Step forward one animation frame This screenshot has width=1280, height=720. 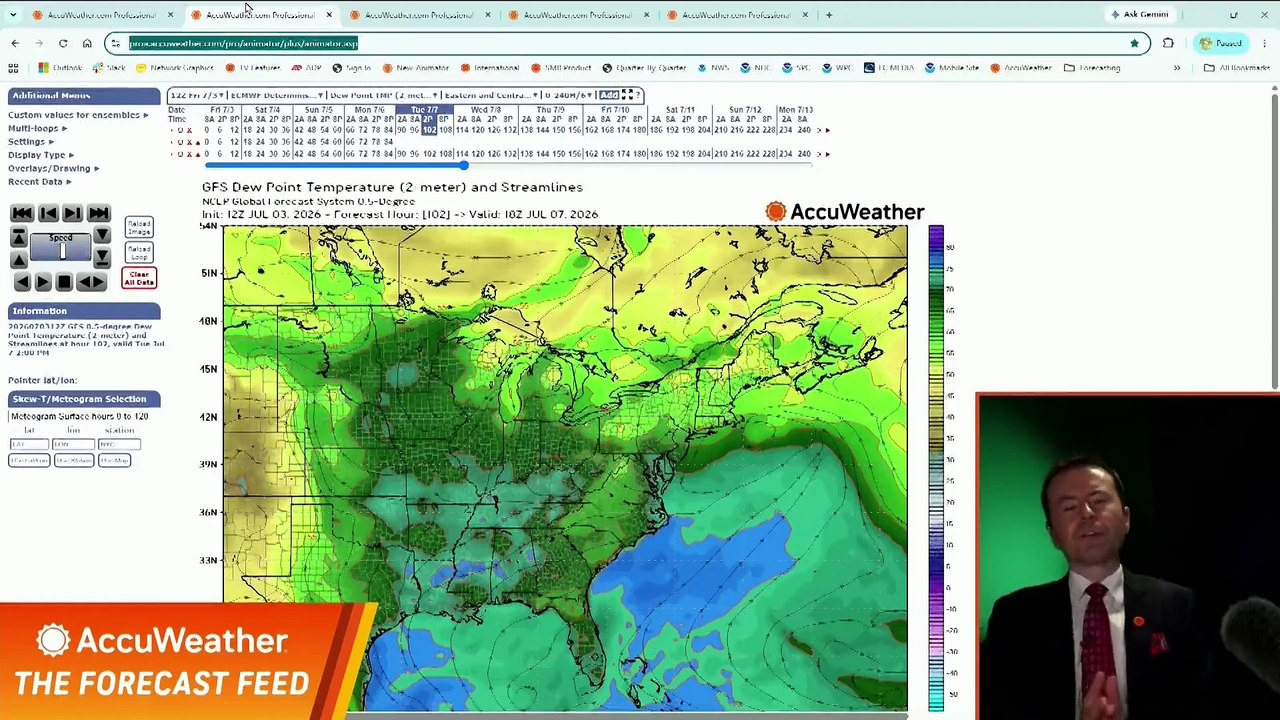73,213
